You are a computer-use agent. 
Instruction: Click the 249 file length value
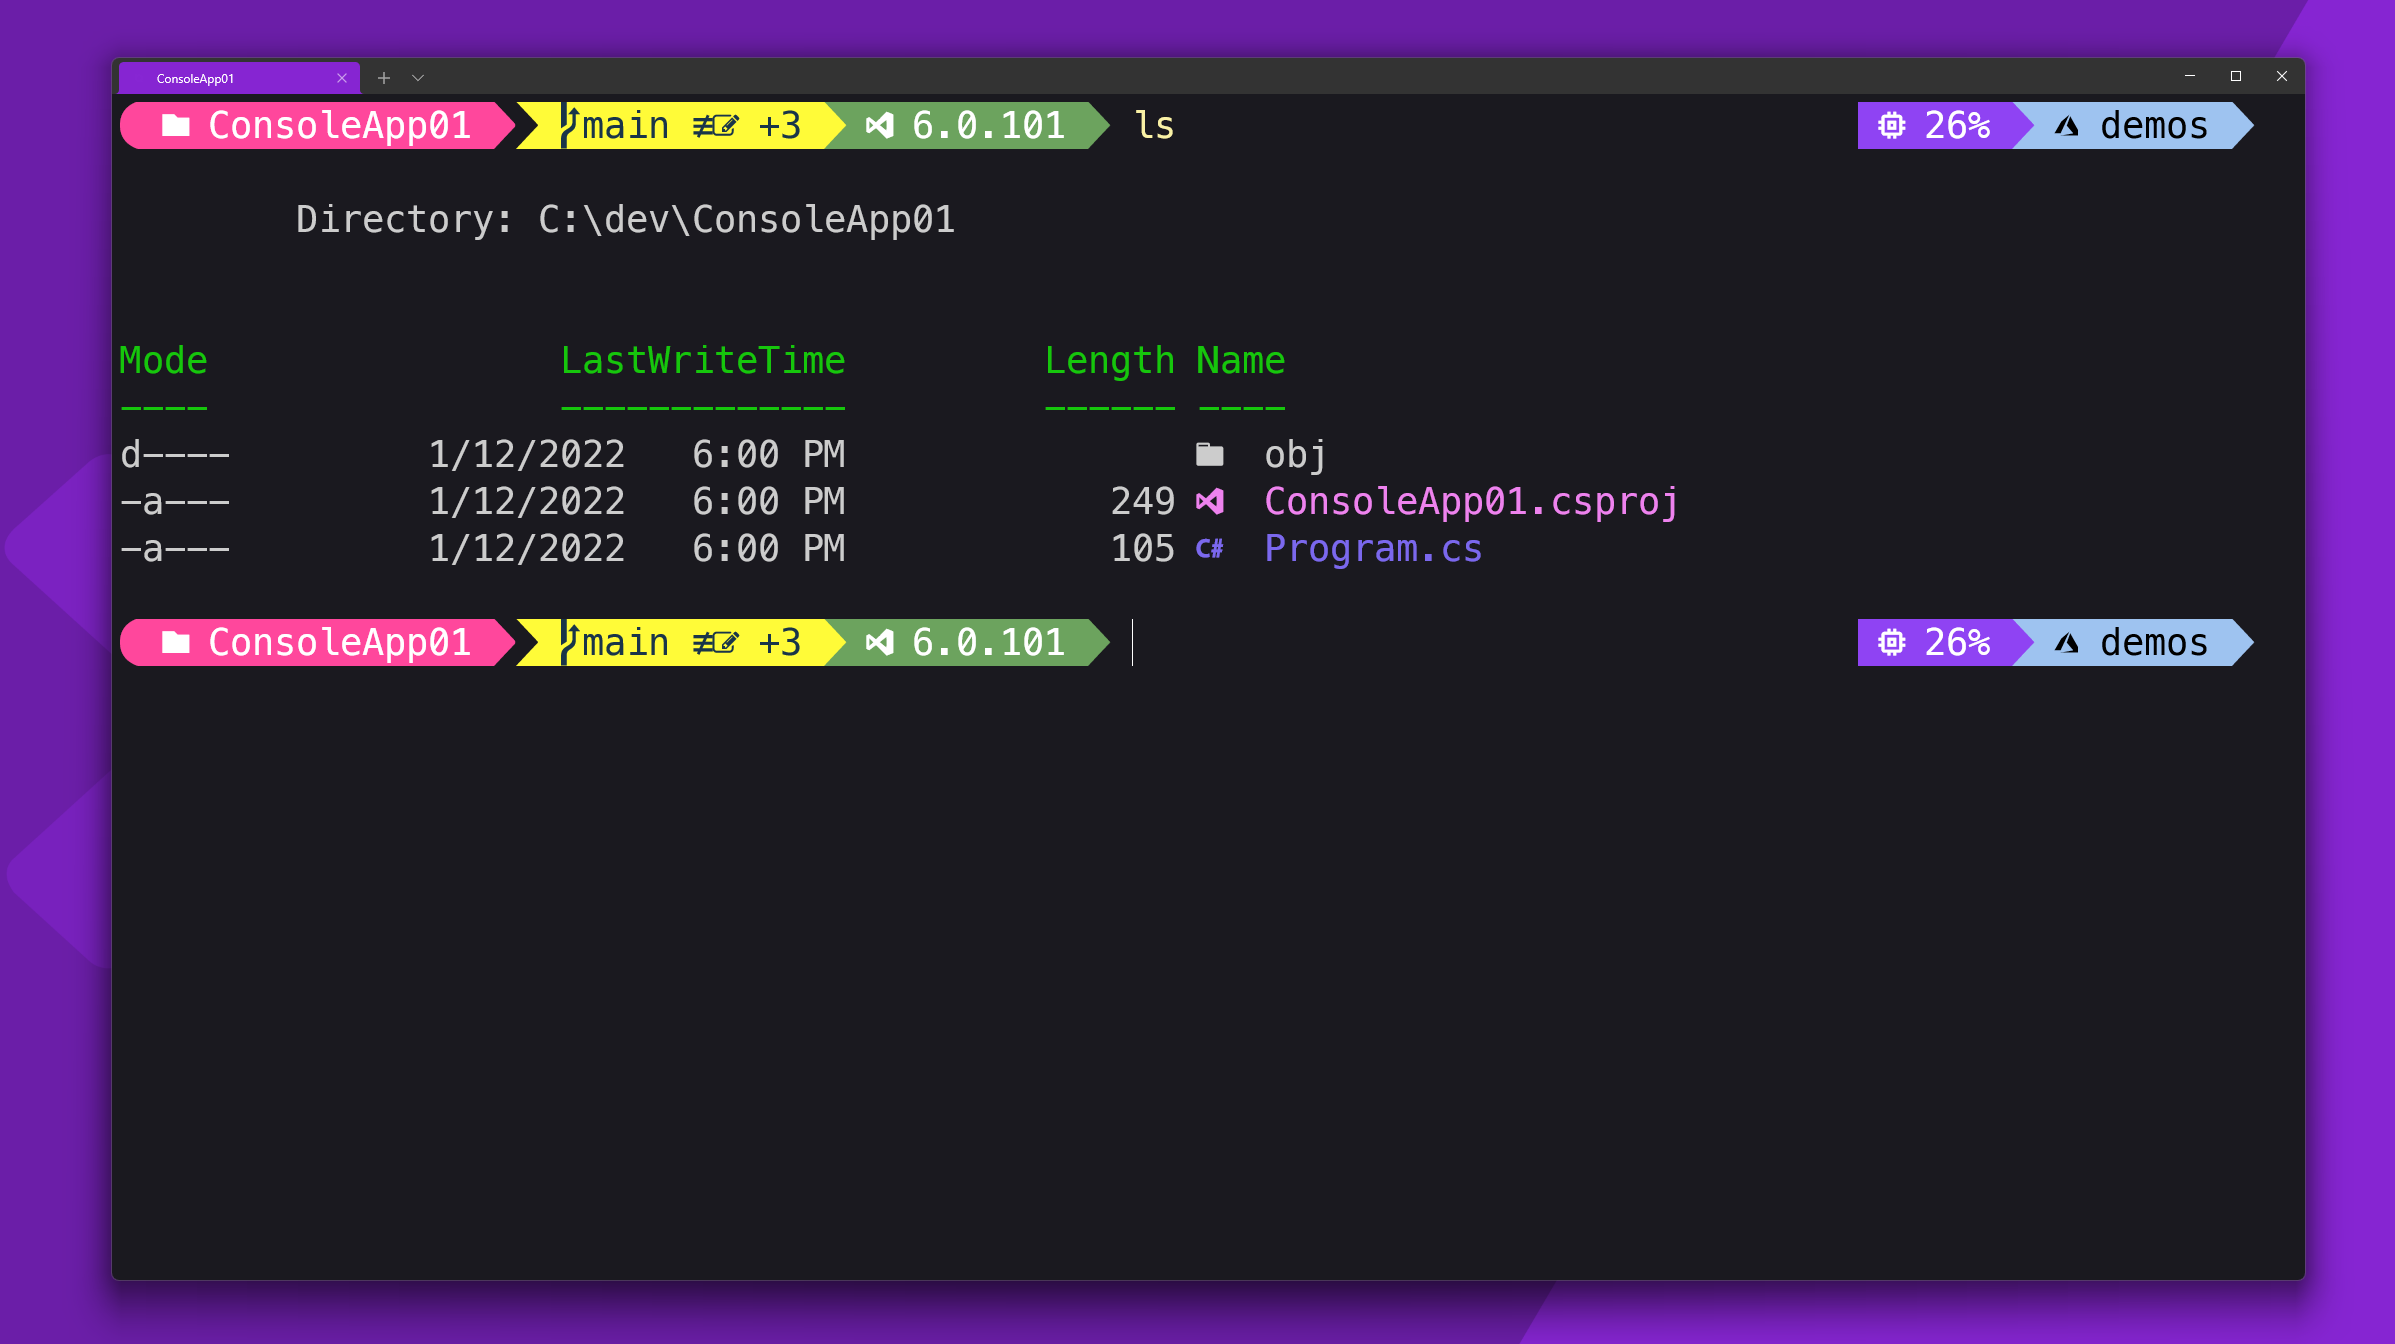pyautogui.click(x=1143, y=502)
